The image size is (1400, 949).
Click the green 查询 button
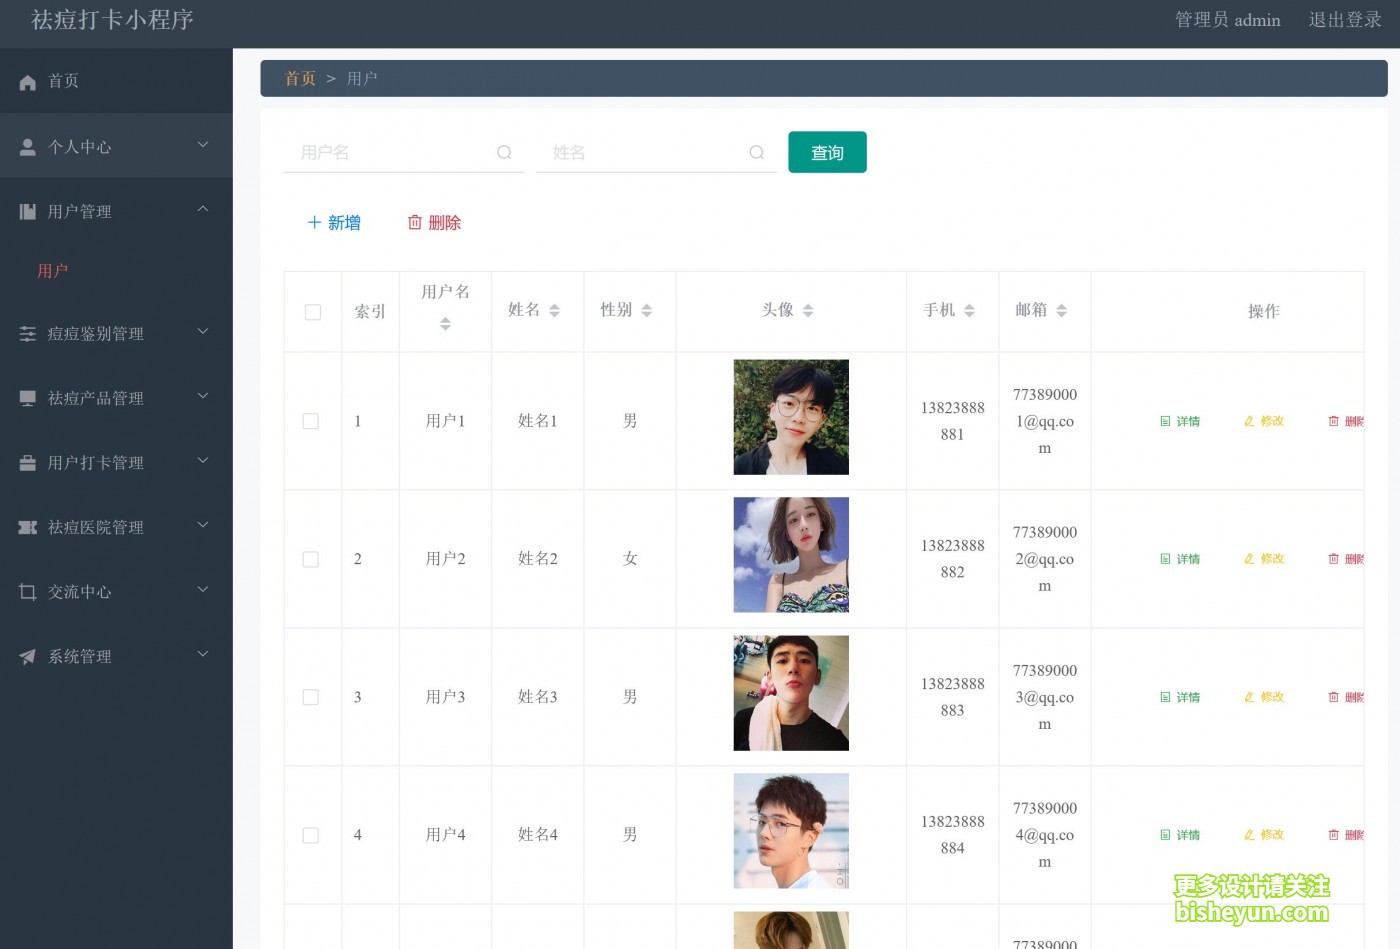point(827,152)
